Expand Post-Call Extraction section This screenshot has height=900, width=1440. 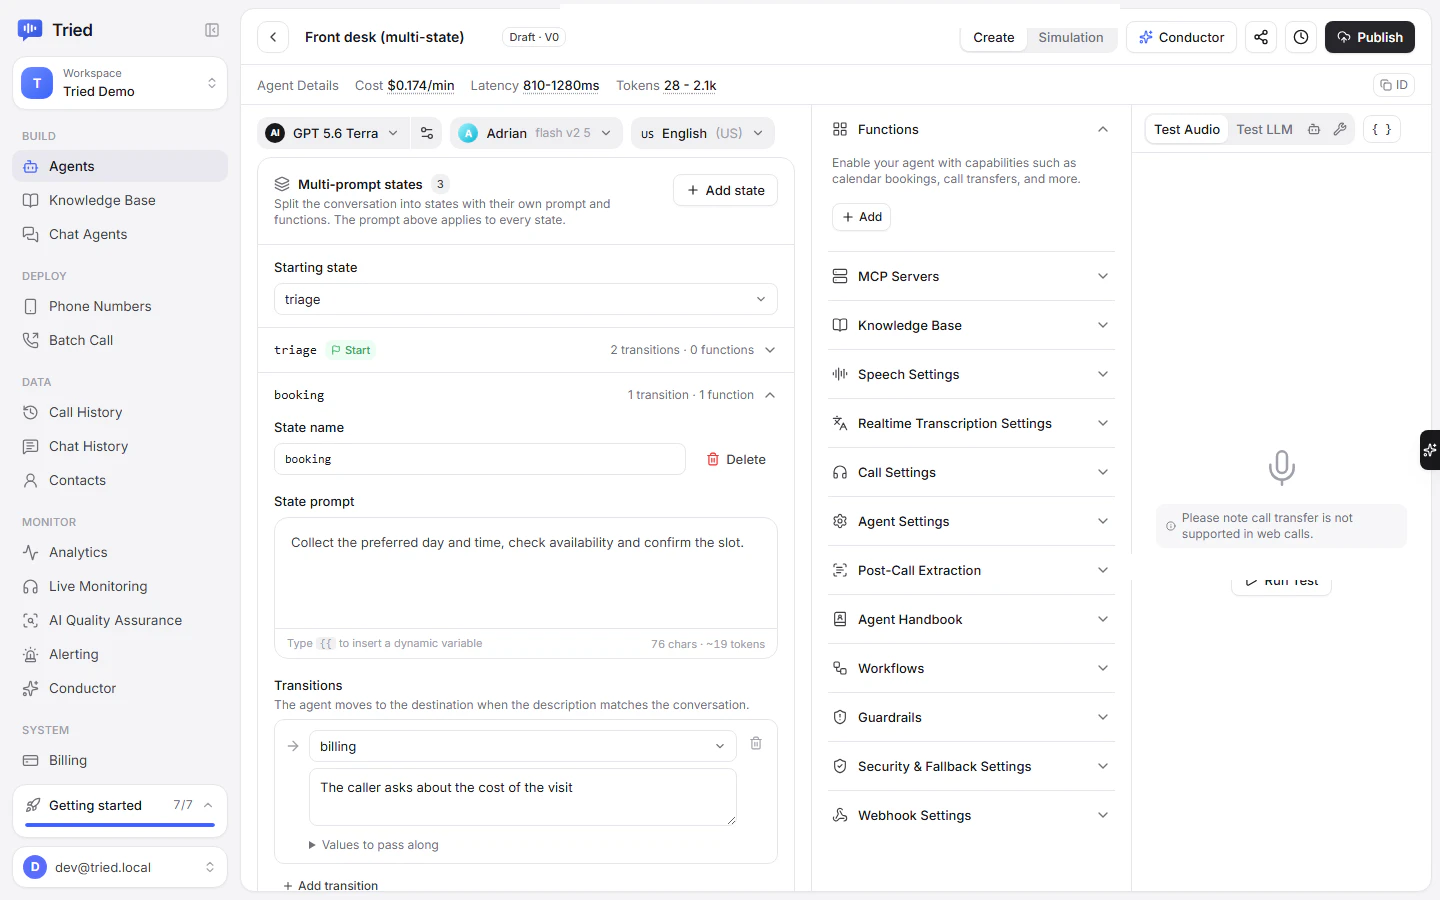(972, 570)
